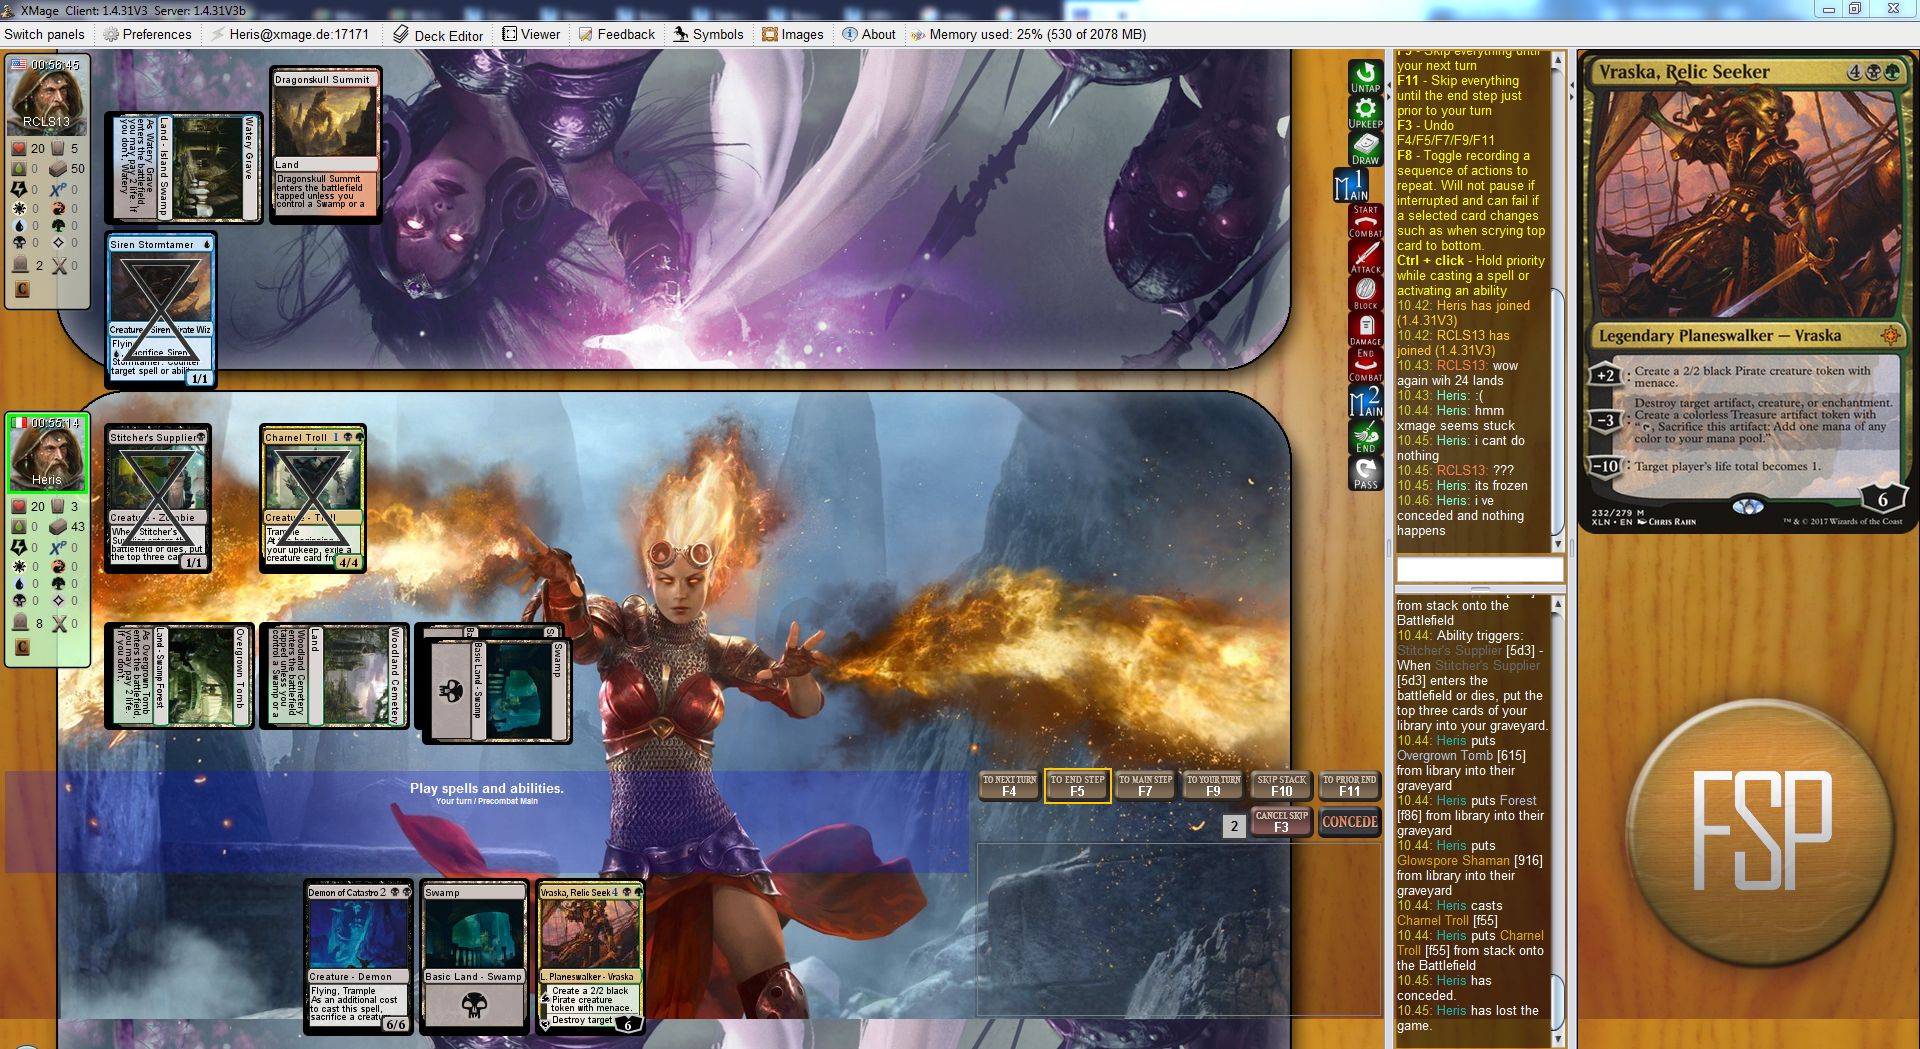Click the Skip Stack F10 button
This screenshot has height=1049, width=1920.
[1281, 786]
